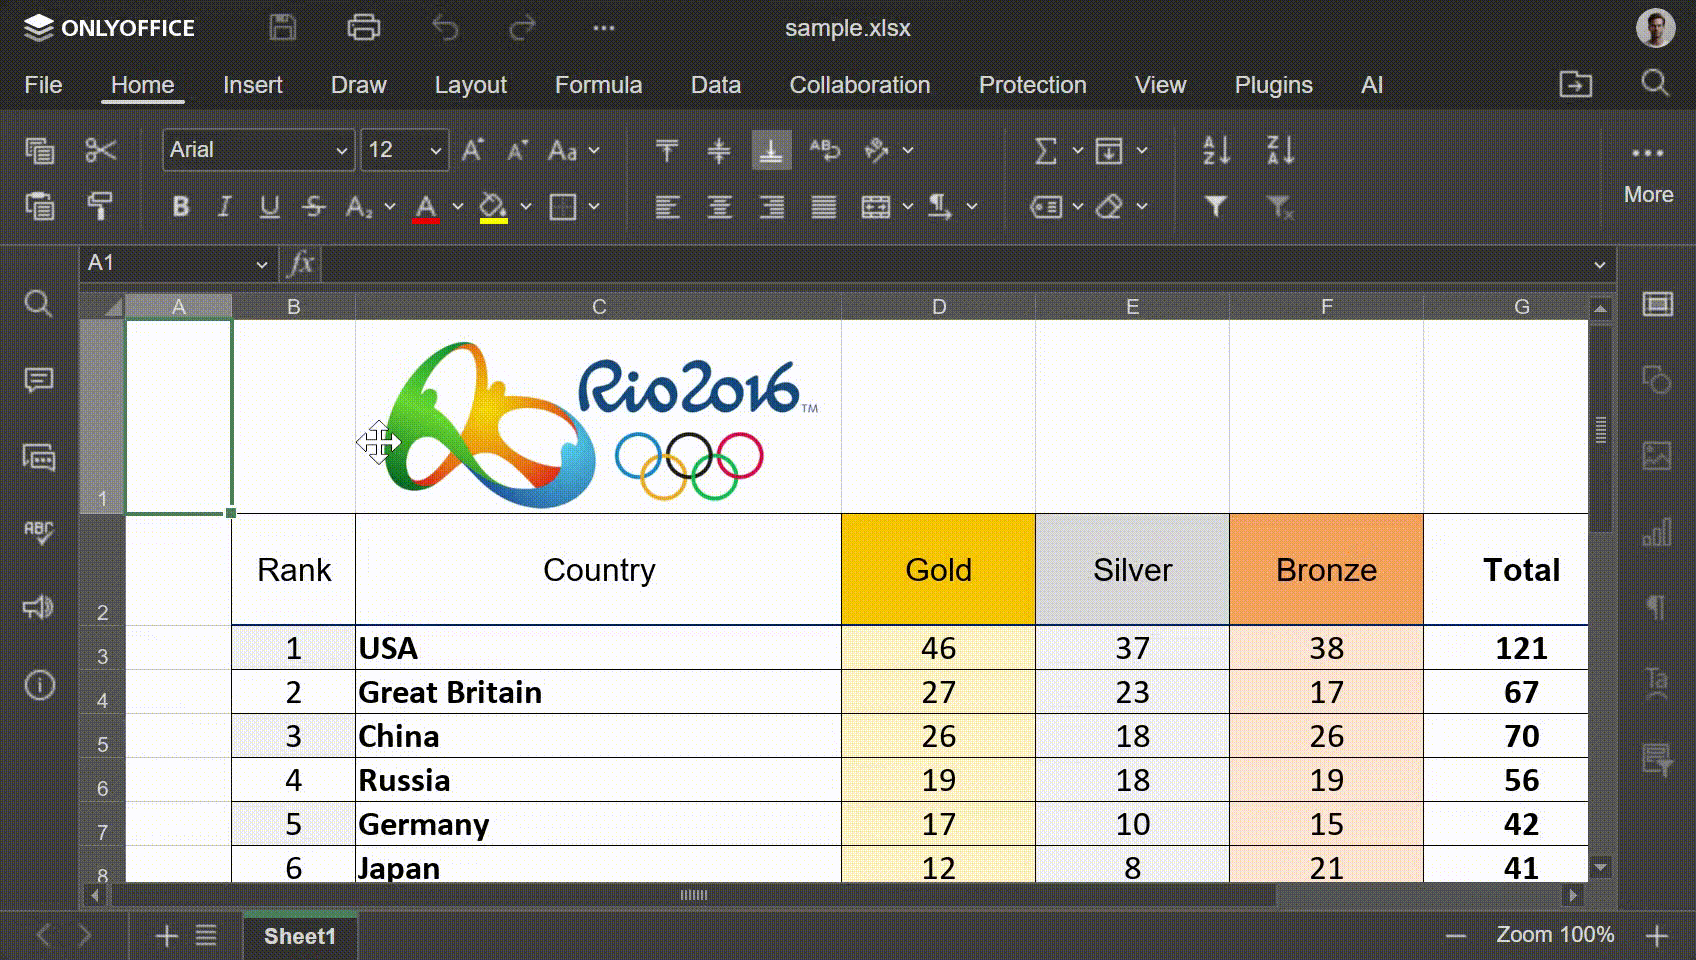The width and height of the screenshot is (1696, 960).
Task: Select the Copy style paintbrush
Action: pyautogui.click(x=100, y=206)
